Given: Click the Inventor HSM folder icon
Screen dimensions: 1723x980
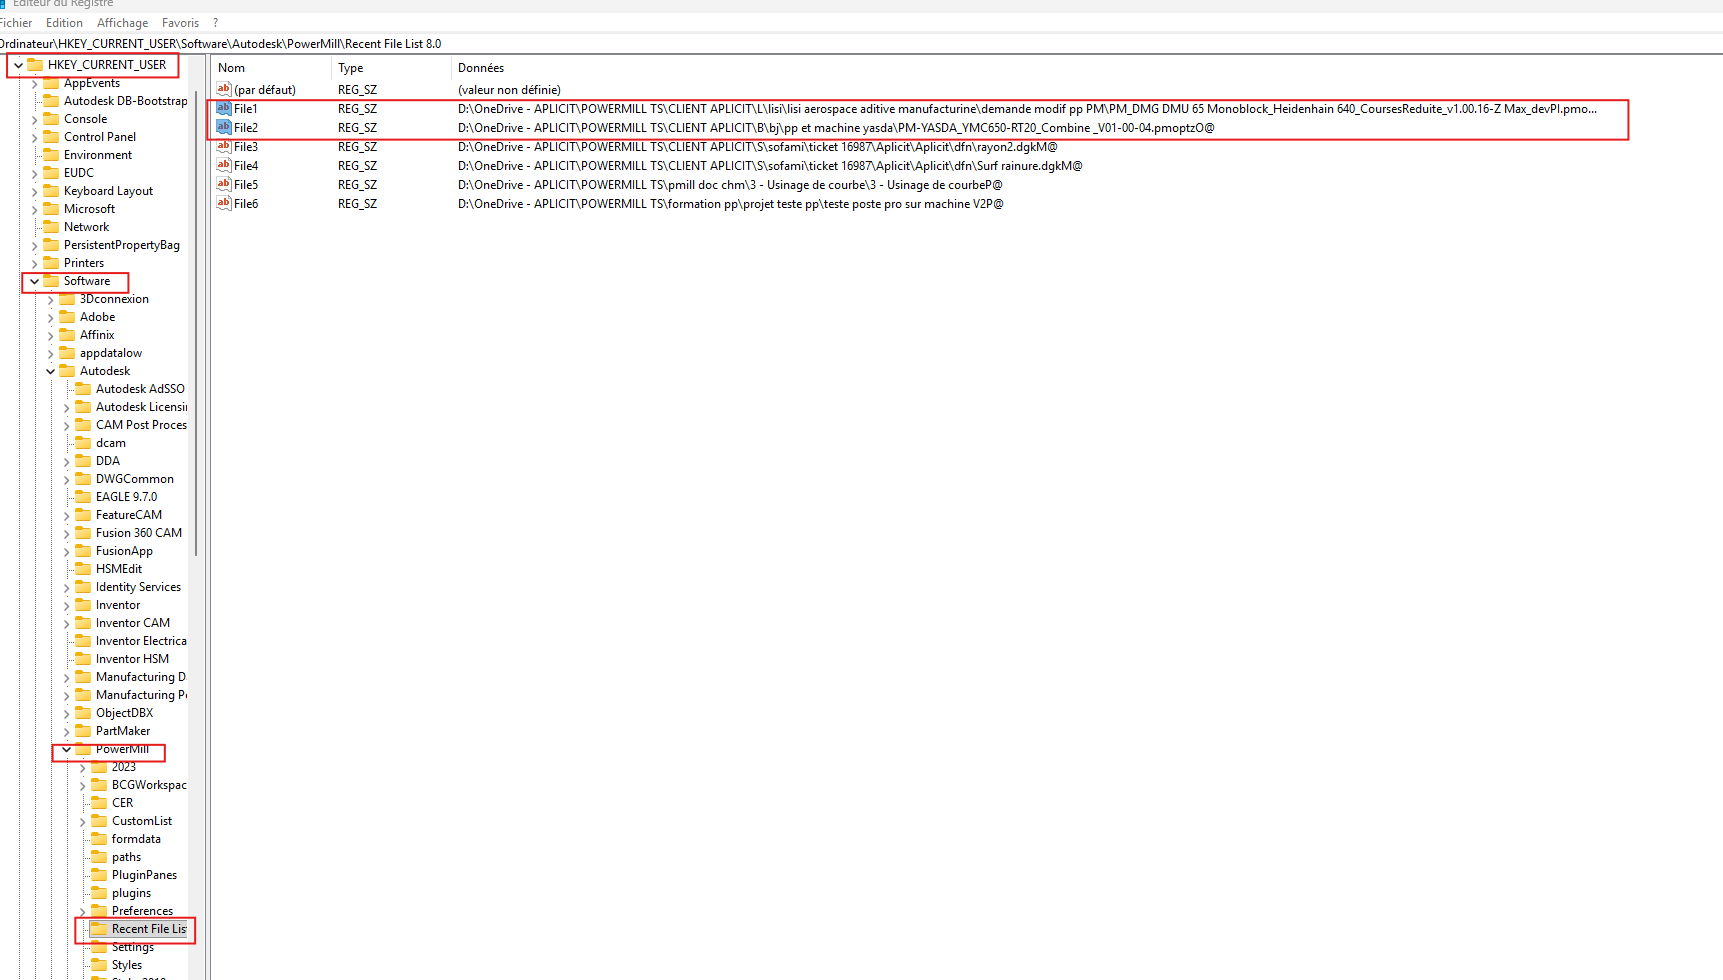Looking at the screenshot, I should tap(83, 659).
